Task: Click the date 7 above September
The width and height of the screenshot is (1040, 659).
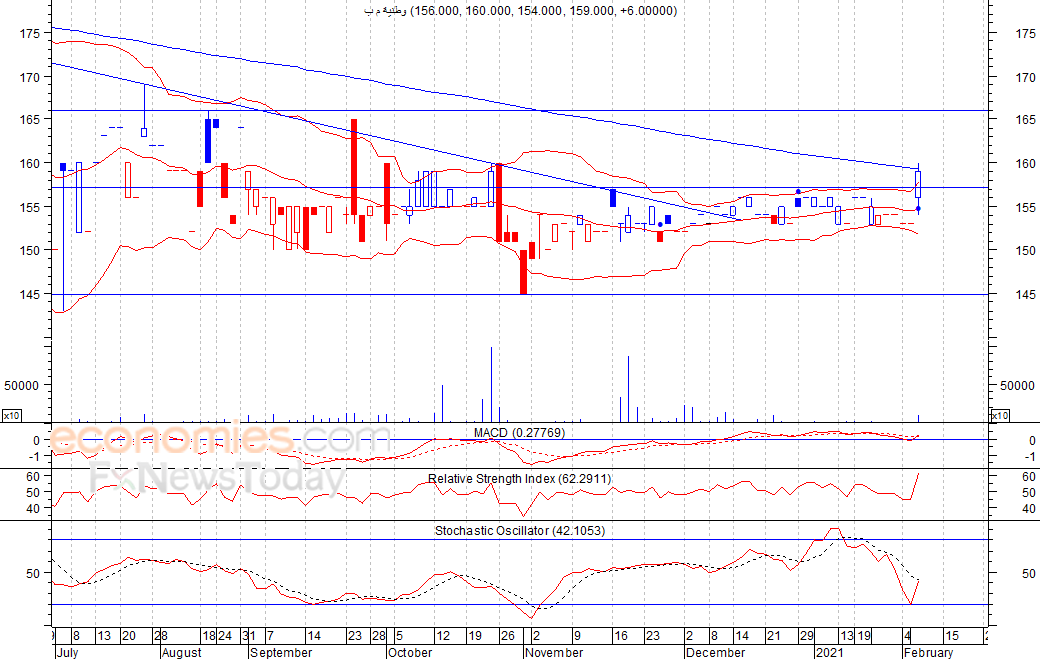Action: tap(270, 636)
